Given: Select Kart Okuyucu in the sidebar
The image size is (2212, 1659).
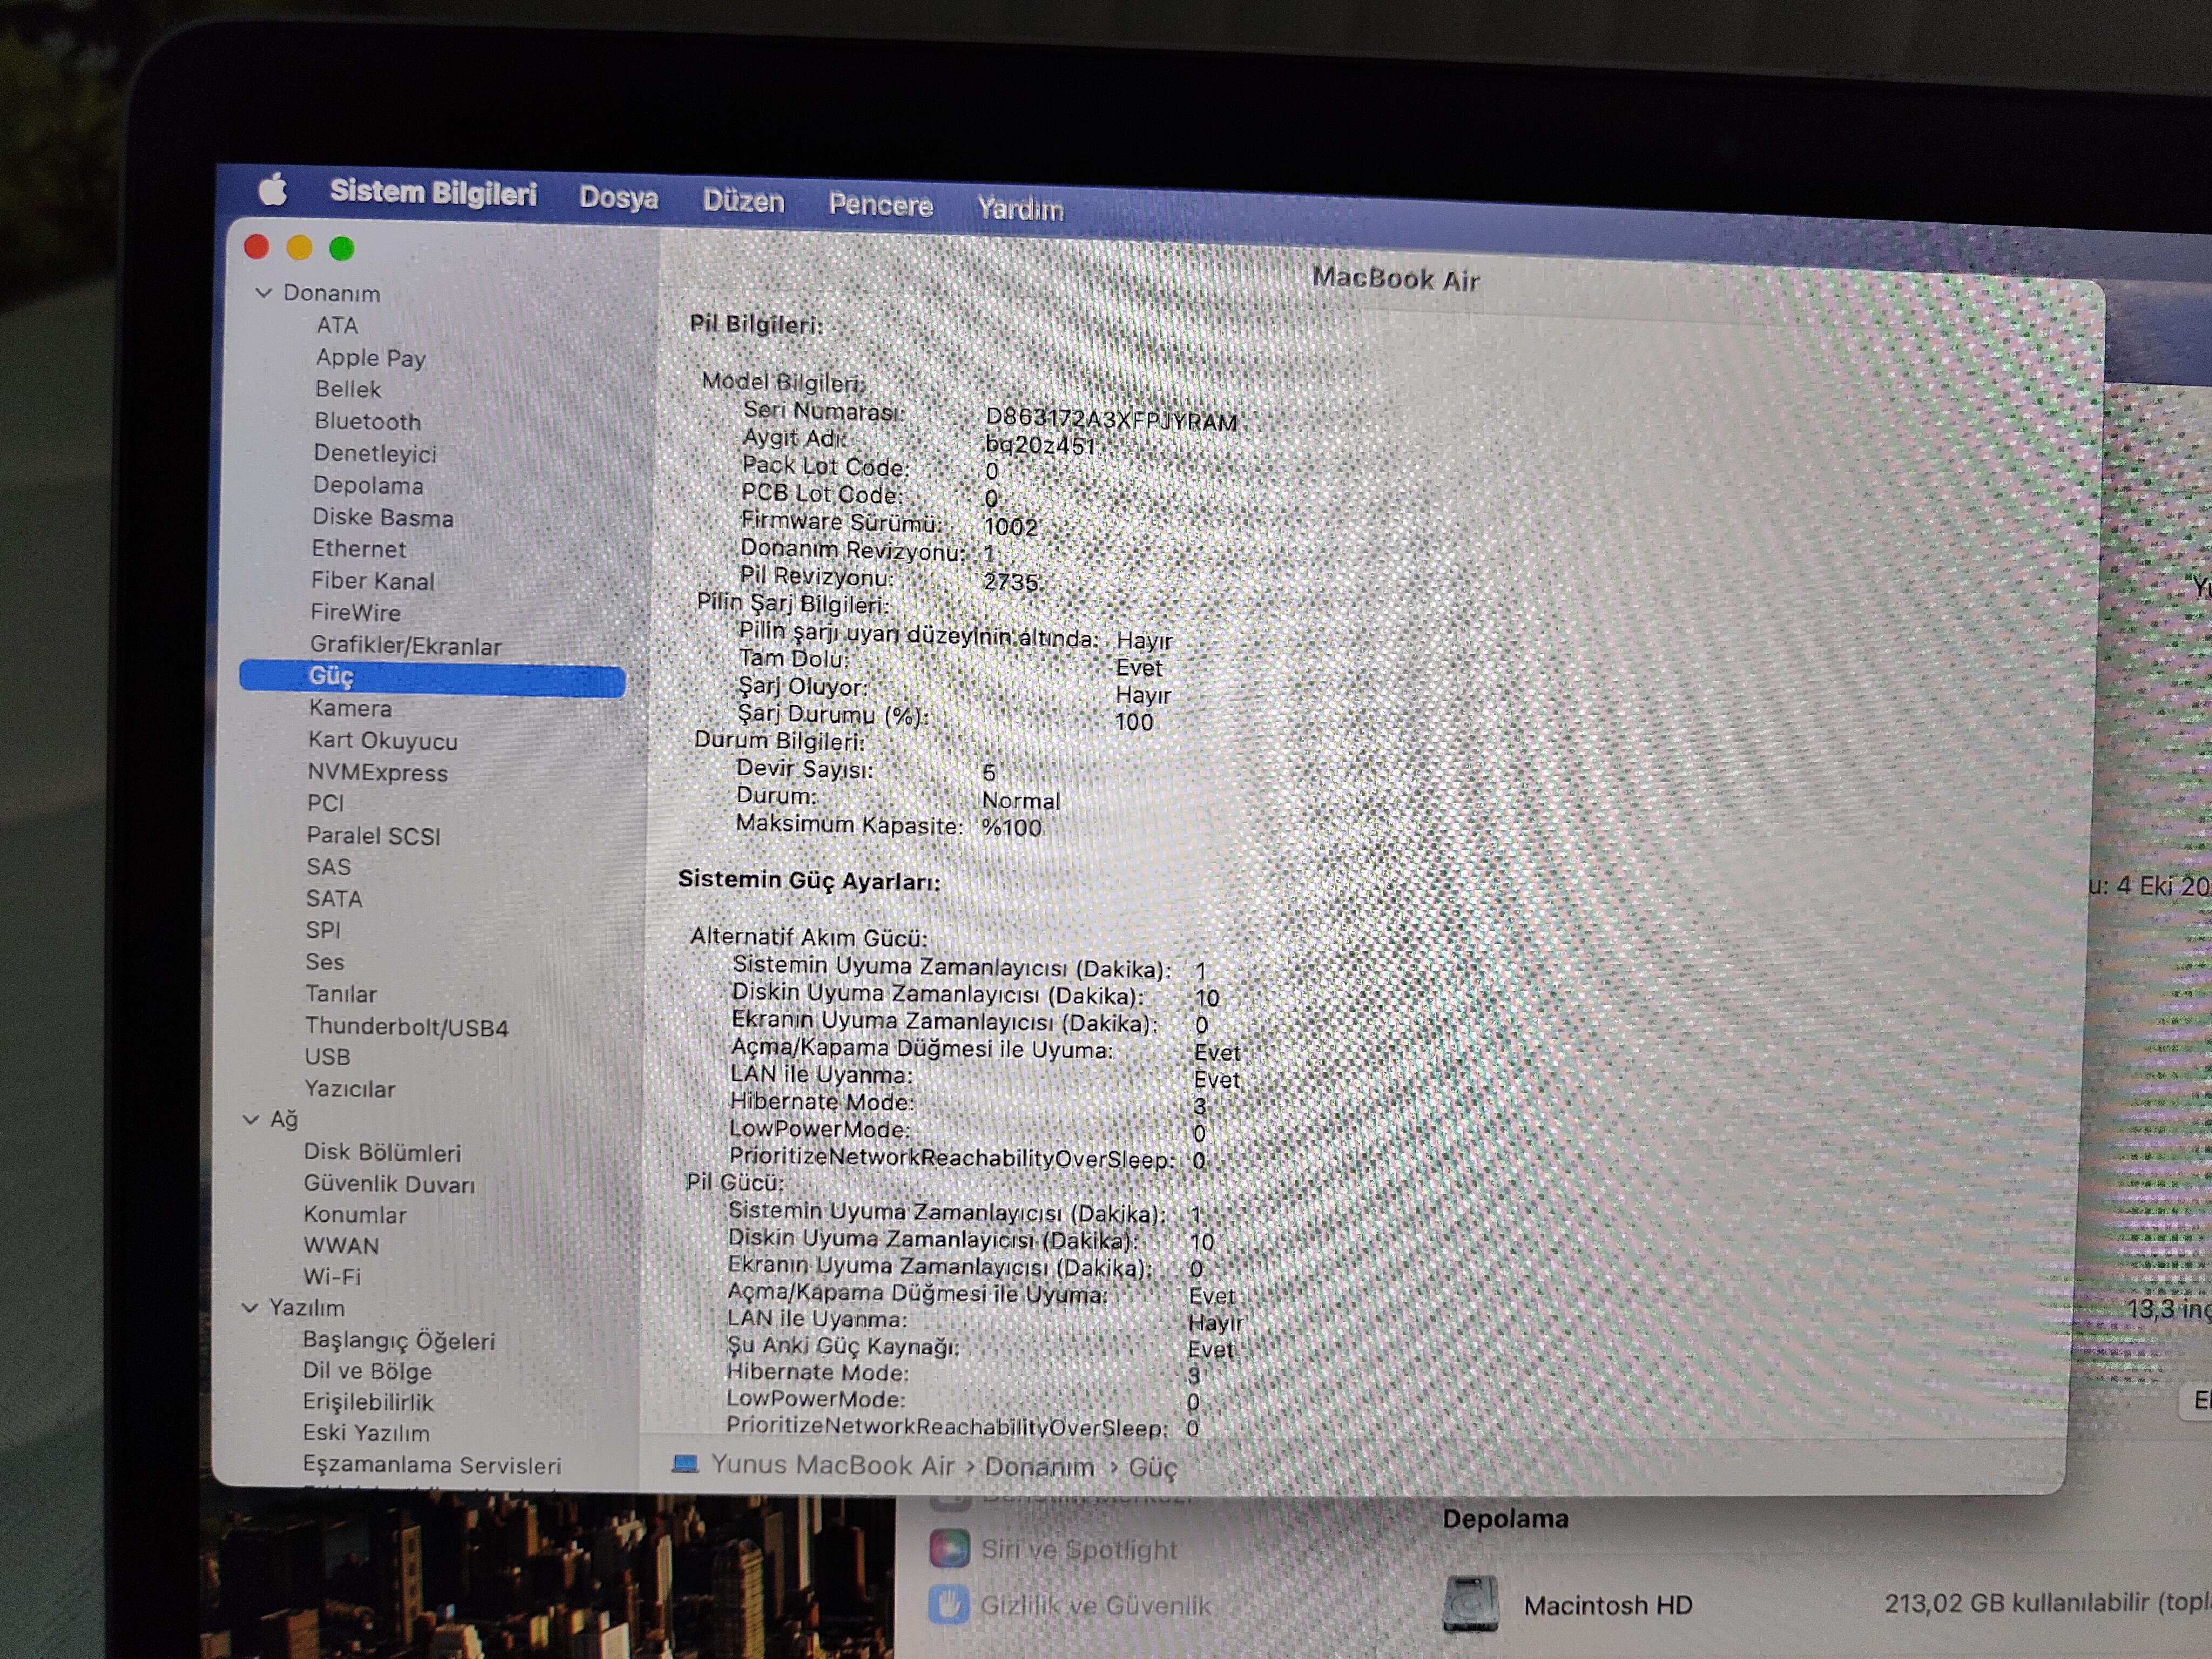Looking at the screenshot, I should (383, 740).
